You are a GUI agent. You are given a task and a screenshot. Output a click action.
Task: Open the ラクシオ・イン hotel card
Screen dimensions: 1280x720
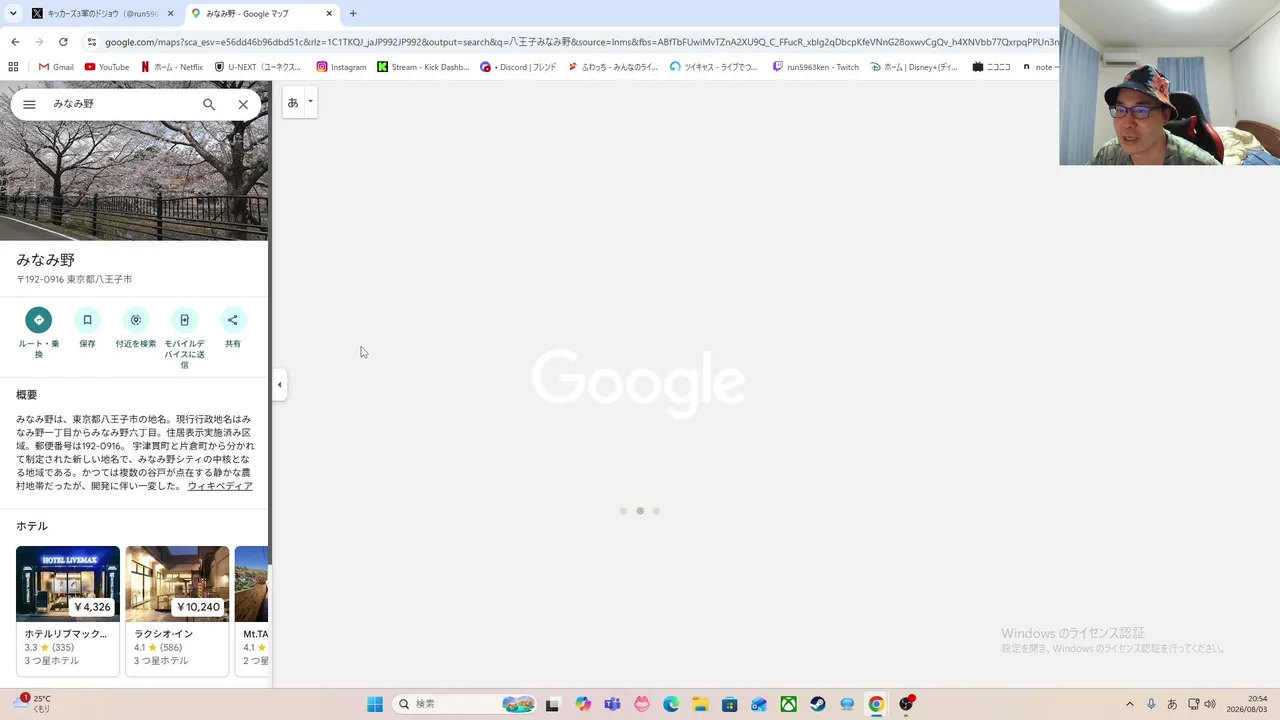(177, 611)
